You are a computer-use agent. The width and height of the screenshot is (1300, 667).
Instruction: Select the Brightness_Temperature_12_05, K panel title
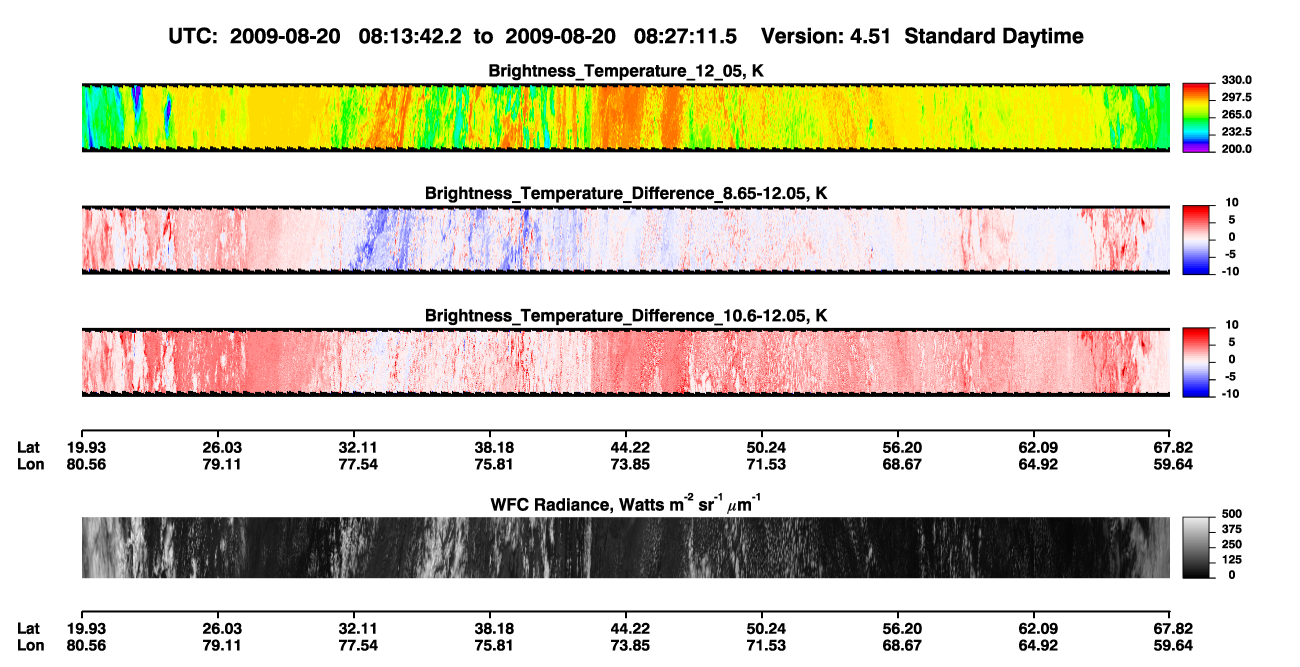coord(626,71)
